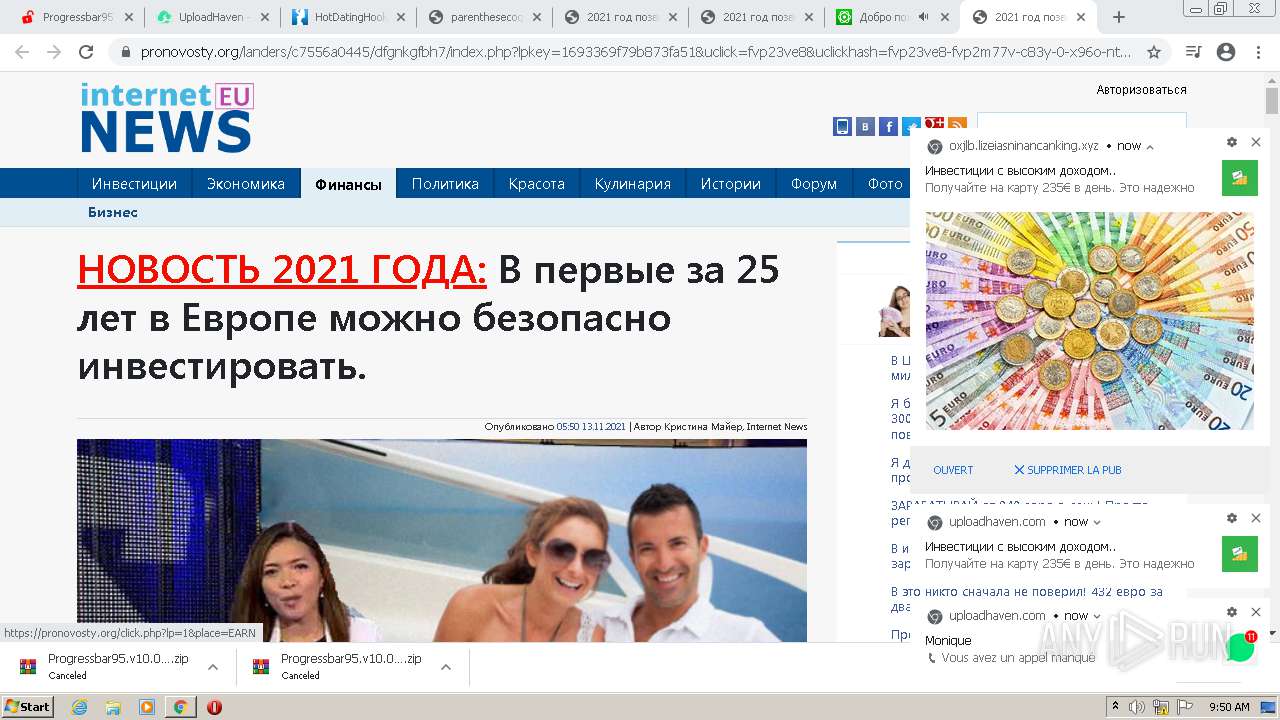Open the media control icon in toolbar
Viewport: 1280px width, 720px height.
[x=1193, y=52]
